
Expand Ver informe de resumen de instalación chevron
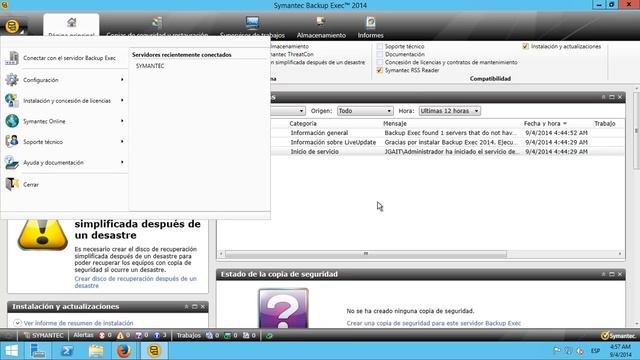(x=17, y=323)
